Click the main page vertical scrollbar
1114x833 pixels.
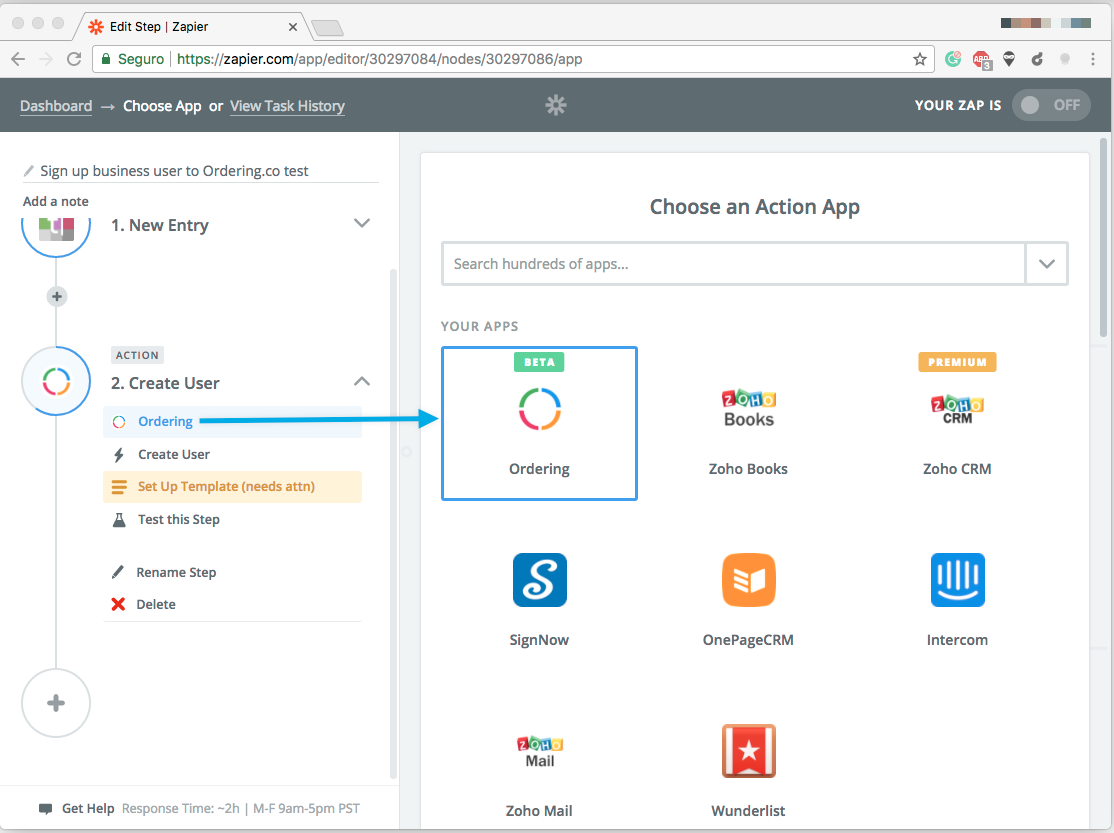tap(1103, 235)
